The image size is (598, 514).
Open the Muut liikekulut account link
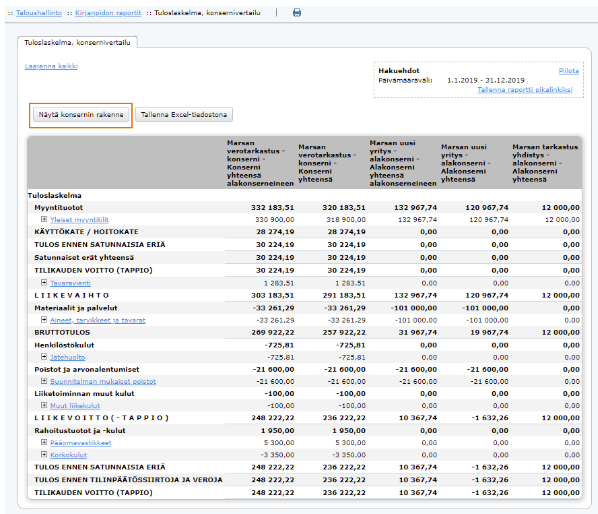coord(75,406)
